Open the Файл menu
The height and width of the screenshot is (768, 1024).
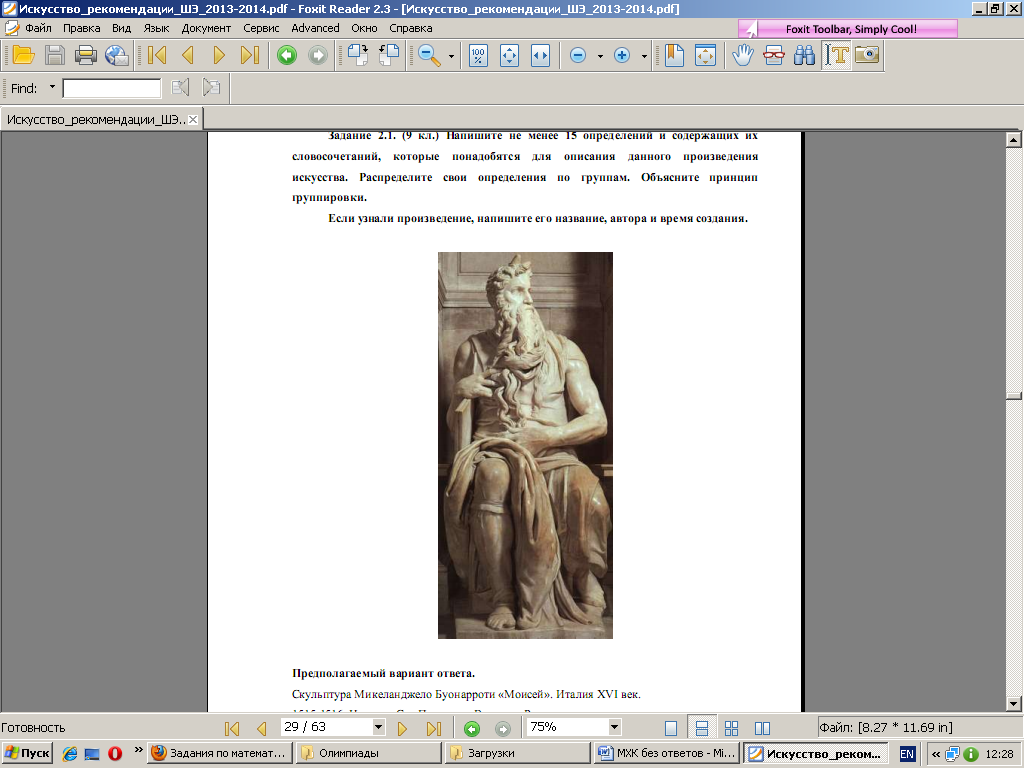tap(39, 28)
